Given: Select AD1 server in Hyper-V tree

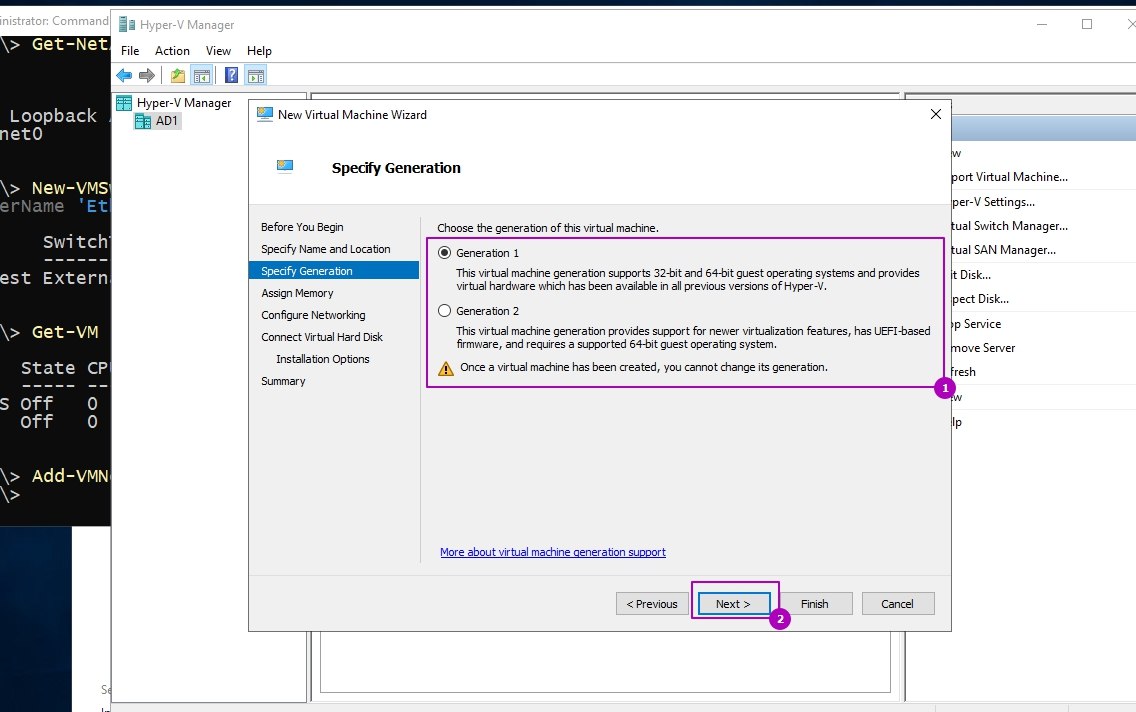Looking at the screenshot, I should [167, 121].
